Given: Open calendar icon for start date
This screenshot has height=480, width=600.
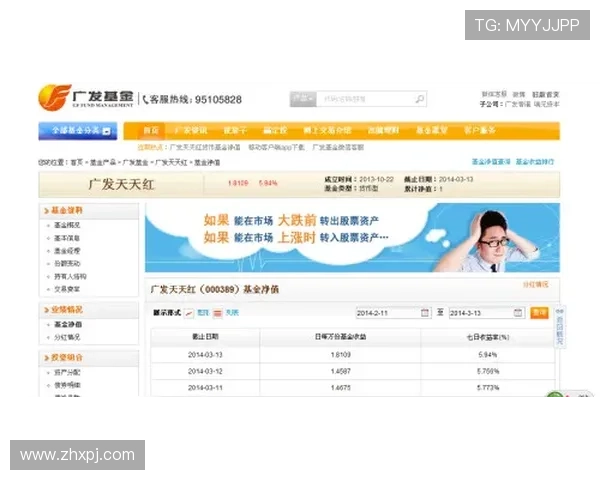Looking at the screenshot, I should click(425, 313).
